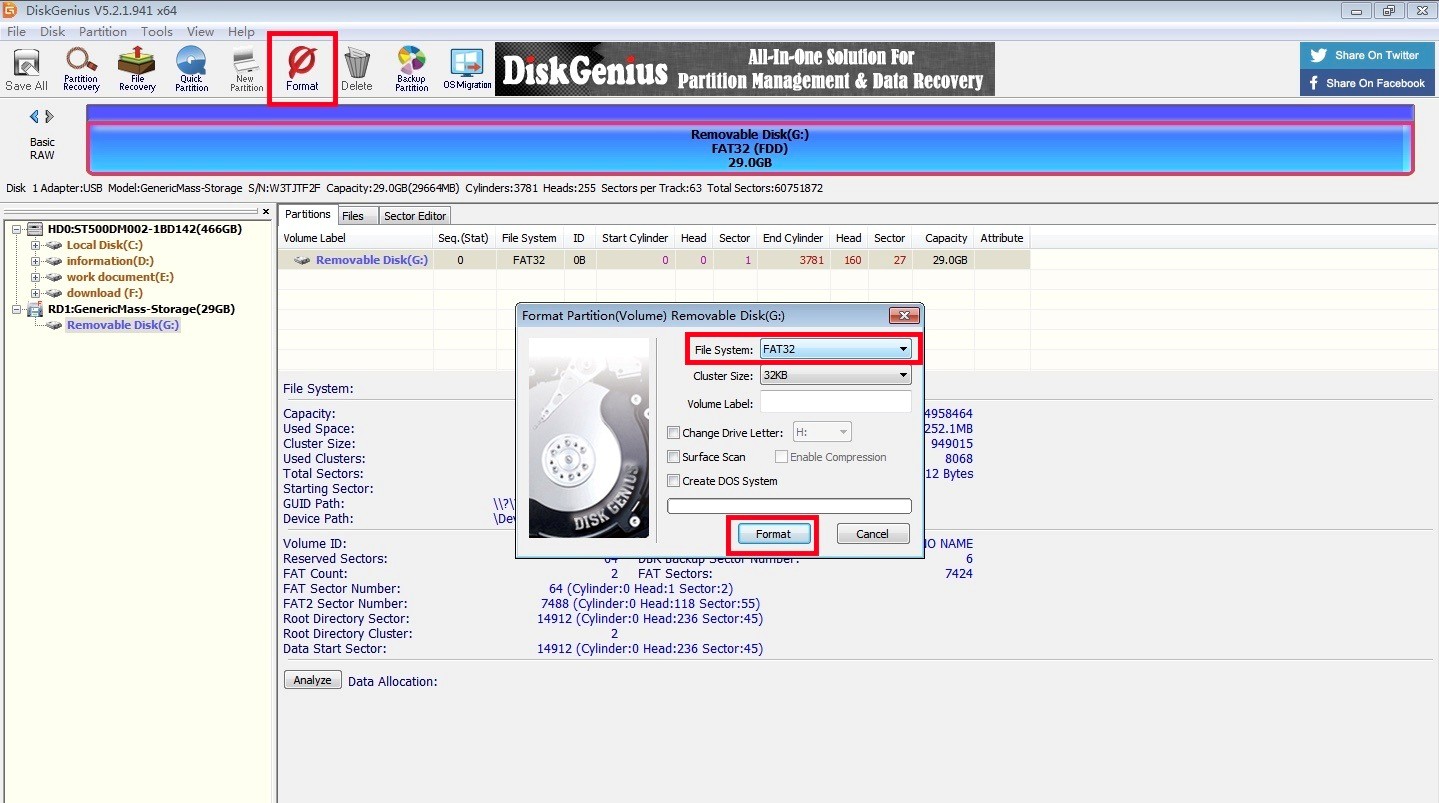Open the File menu

click(x=16, y=32)
